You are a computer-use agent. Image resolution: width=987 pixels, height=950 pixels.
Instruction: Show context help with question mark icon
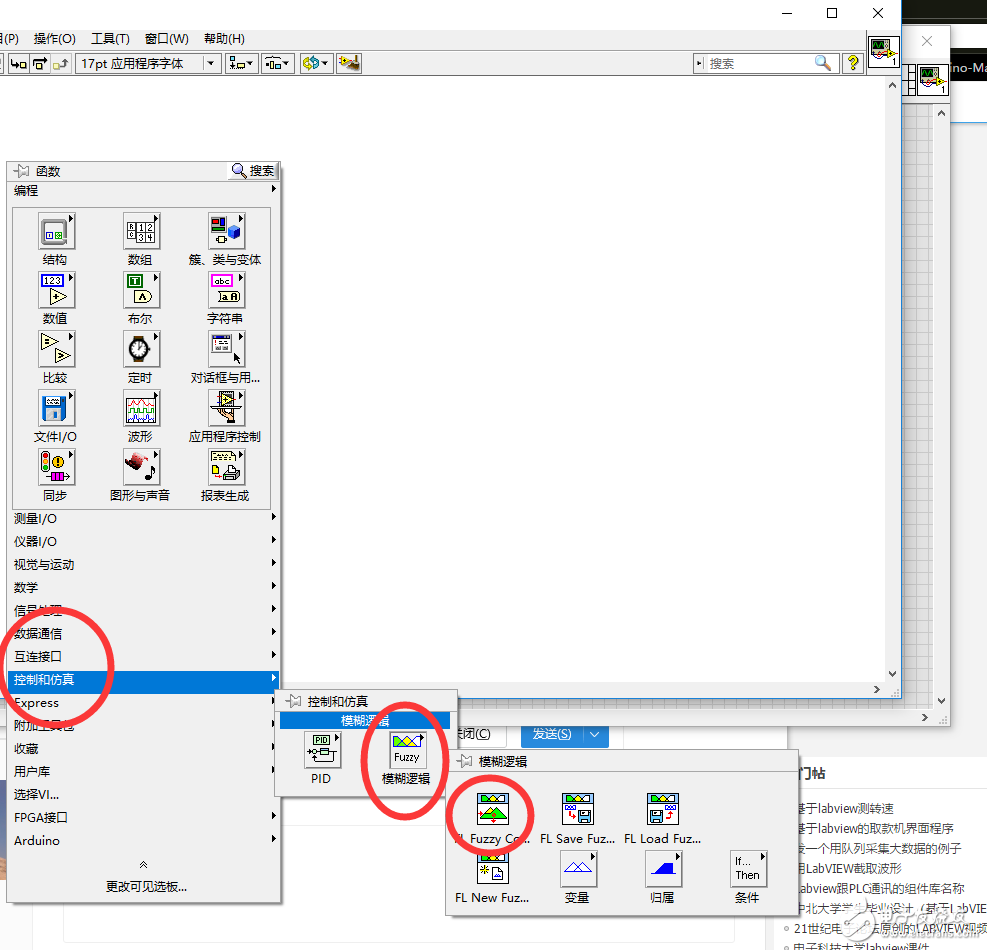coord(853,63)
